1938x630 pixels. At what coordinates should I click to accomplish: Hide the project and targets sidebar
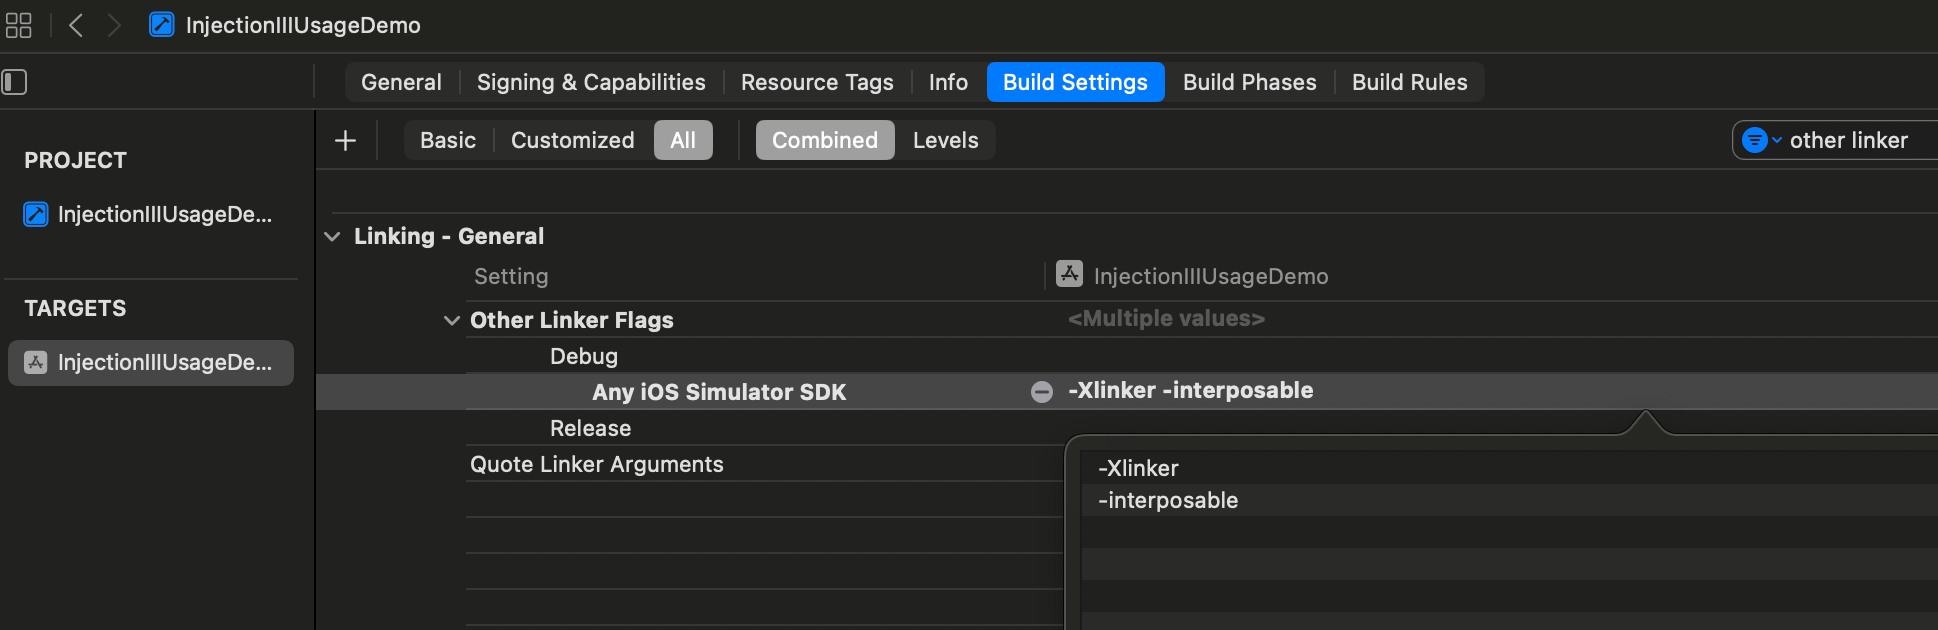(15, 82)
